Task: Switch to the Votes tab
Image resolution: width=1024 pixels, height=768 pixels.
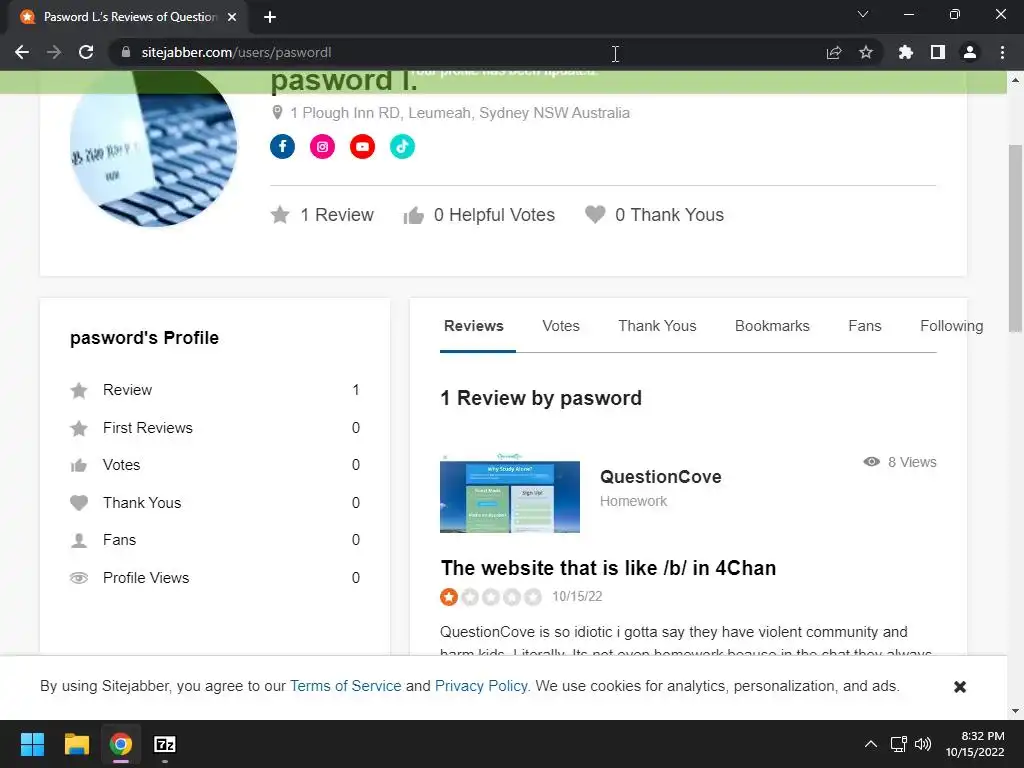Action: tap(561, 326)
